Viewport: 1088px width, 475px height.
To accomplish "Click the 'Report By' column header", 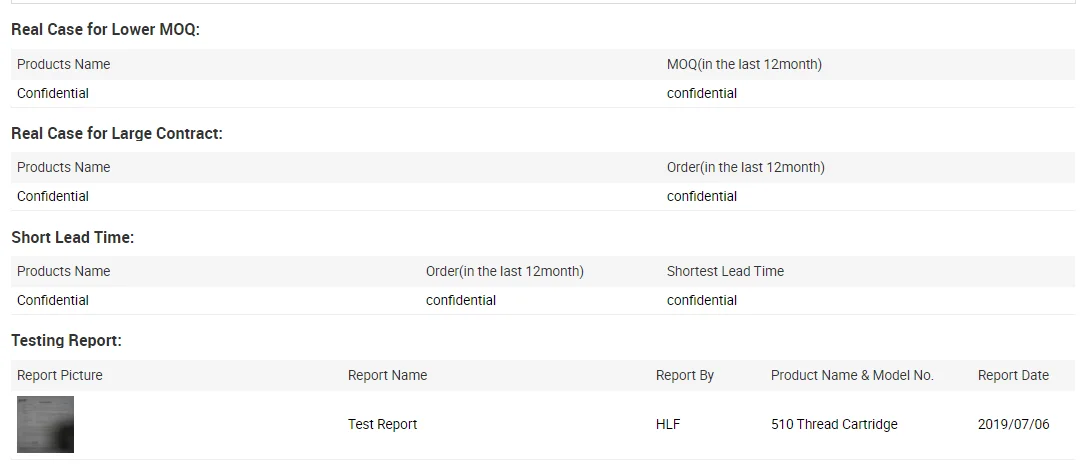I will coord(685,375).
